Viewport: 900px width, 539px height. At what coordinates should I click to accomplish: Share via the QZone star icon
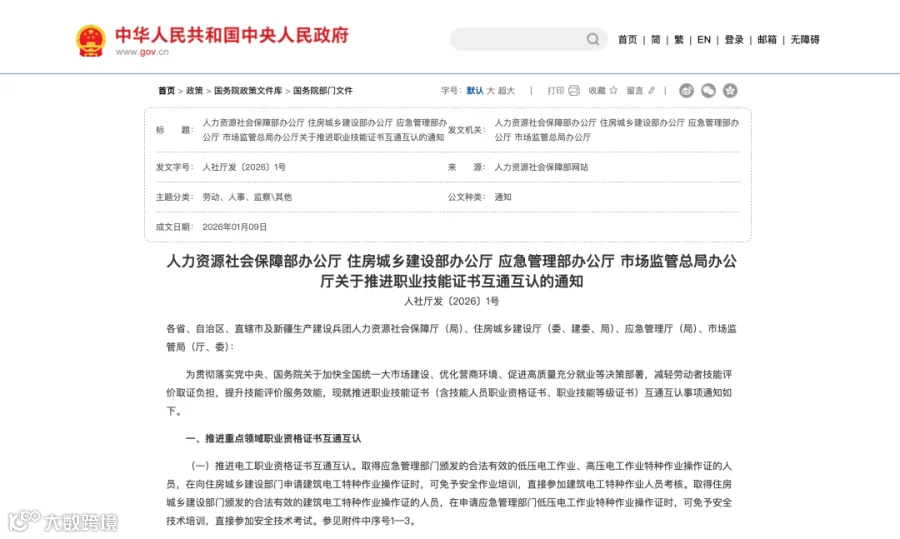(730, 91)
